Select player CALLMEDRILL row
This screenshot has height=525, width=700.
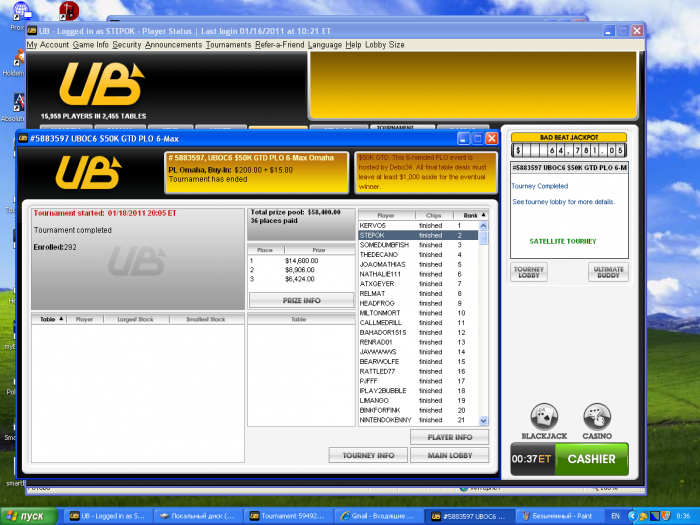tap(418, 323)
